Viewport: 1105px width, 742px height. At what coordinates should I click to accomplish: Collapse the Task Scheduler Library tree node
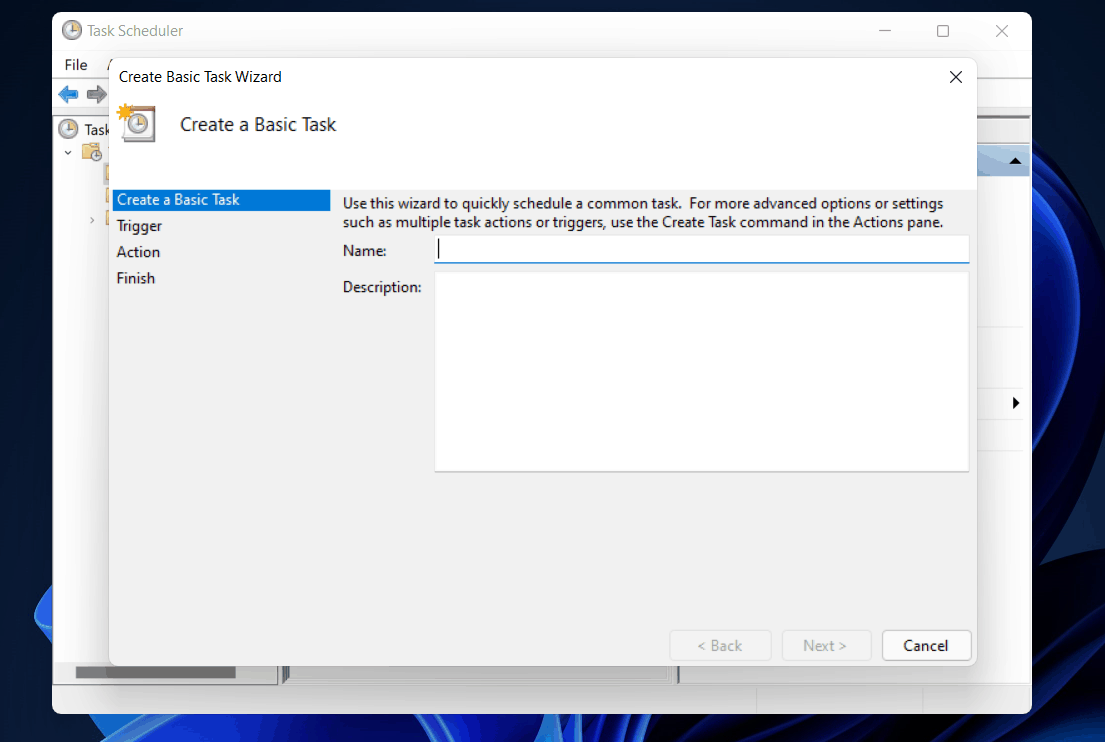67,151
